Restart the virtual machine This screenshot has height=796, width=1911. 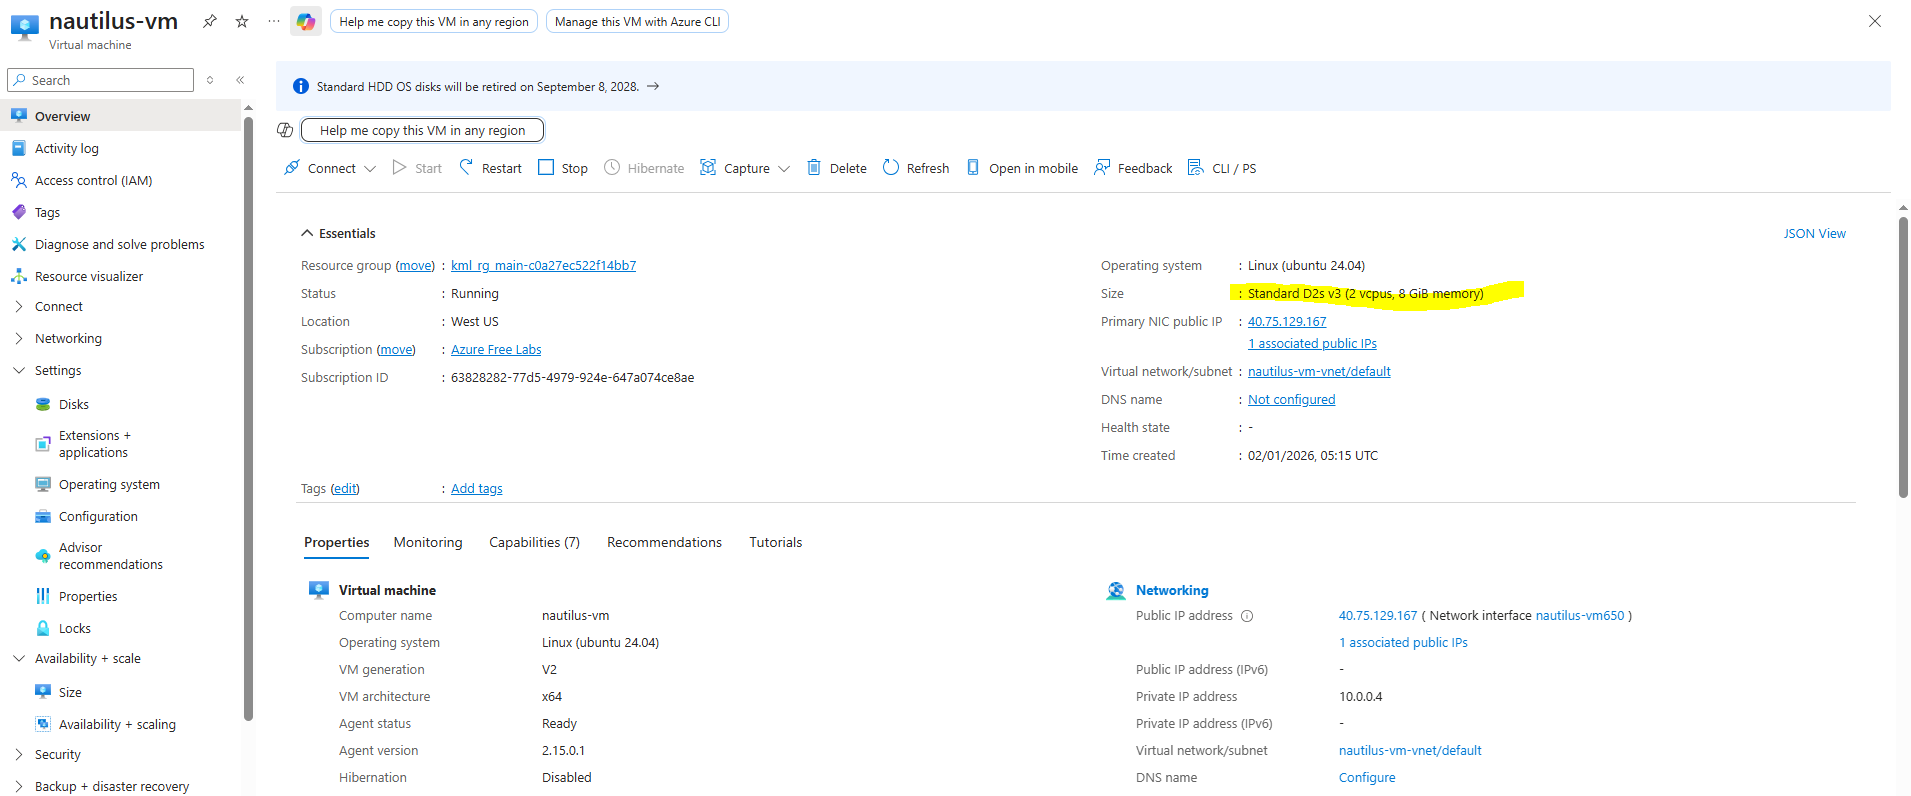pyautogui.click(x=490, y=168)
